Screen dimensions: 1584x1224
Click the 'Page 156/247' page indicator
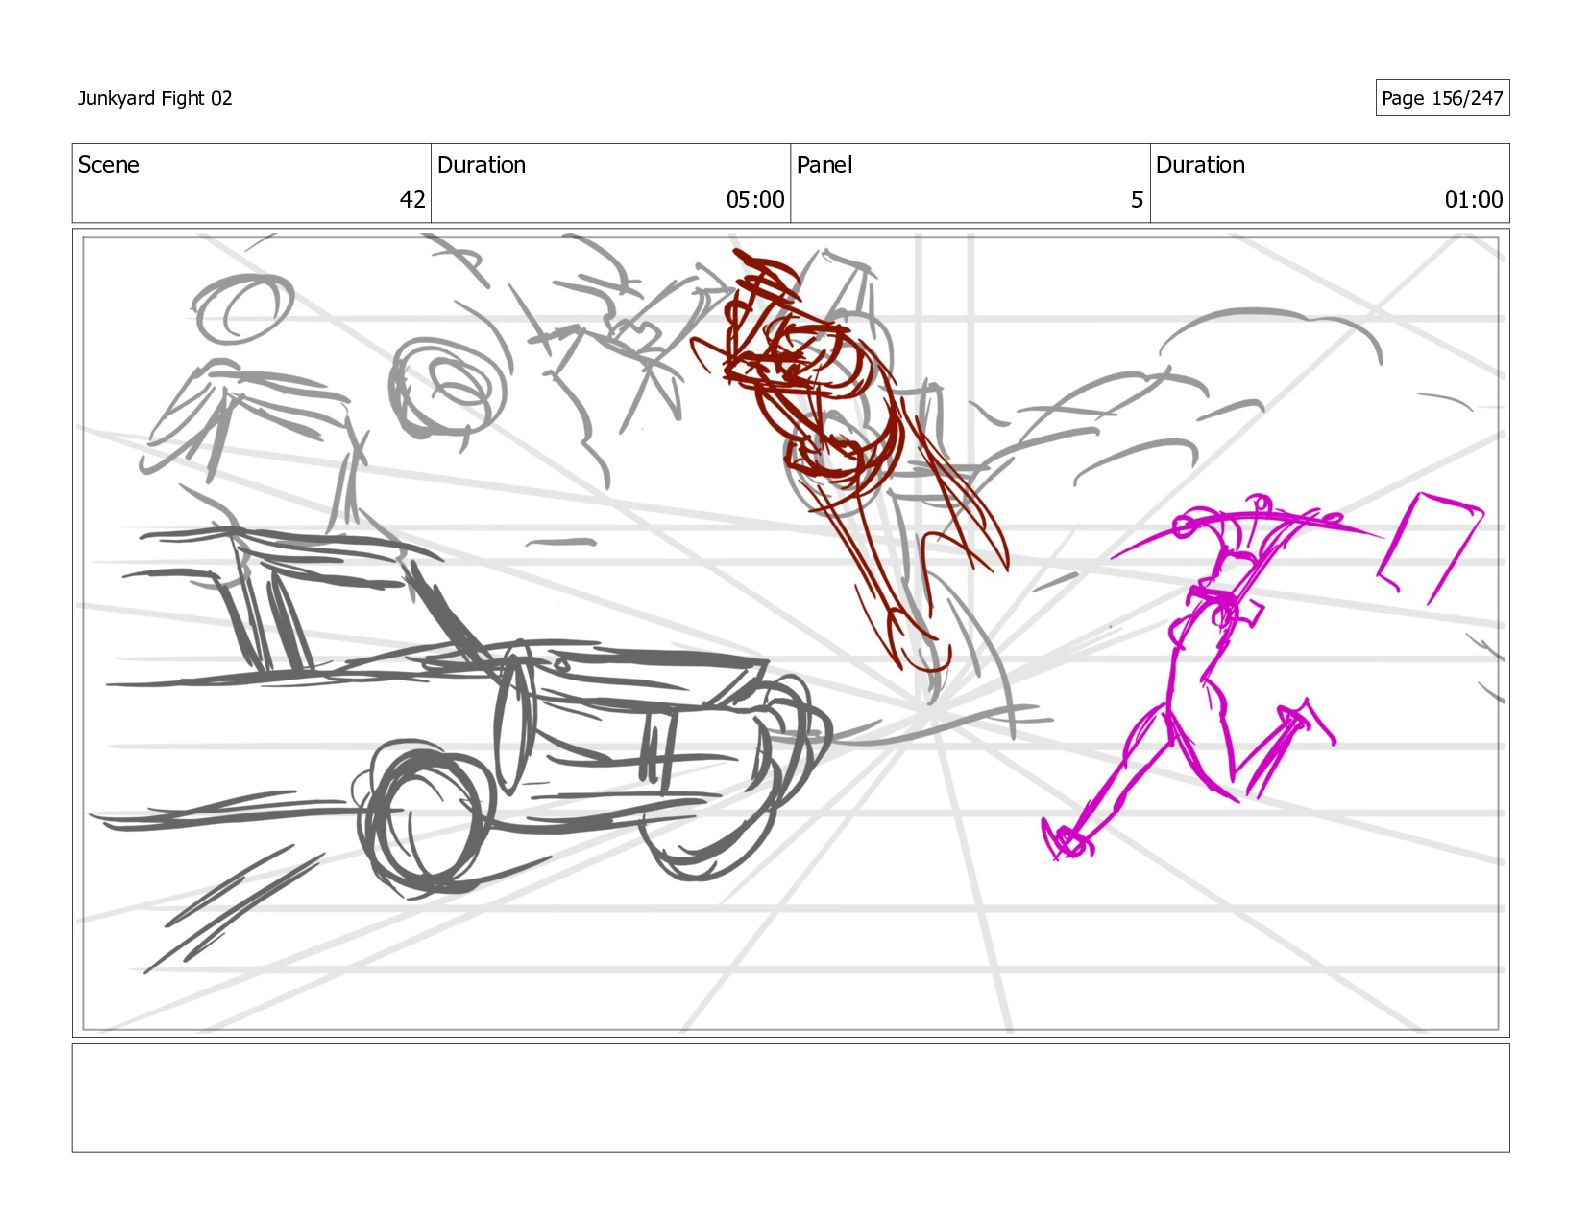pyautogui.click(x=1442, y=98)
